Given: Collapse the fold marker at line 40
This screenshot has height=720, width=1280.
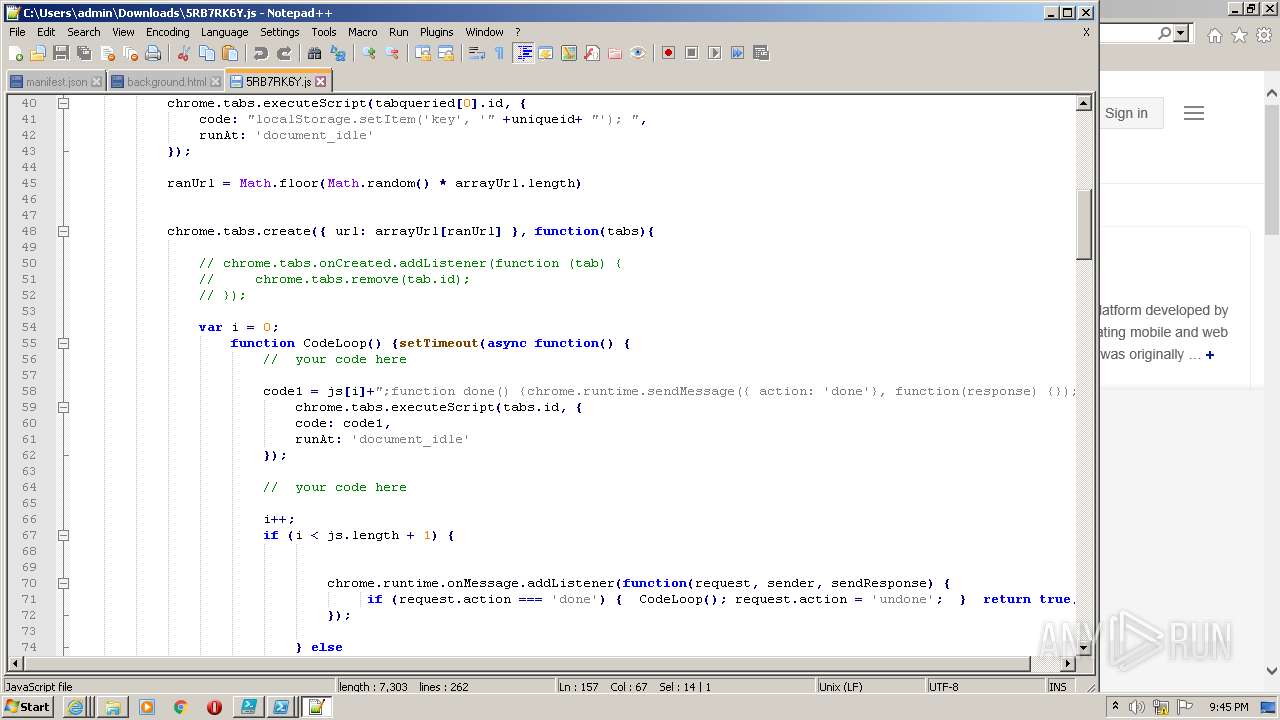Looking at the screenshot, I should [x=63, y=103].
